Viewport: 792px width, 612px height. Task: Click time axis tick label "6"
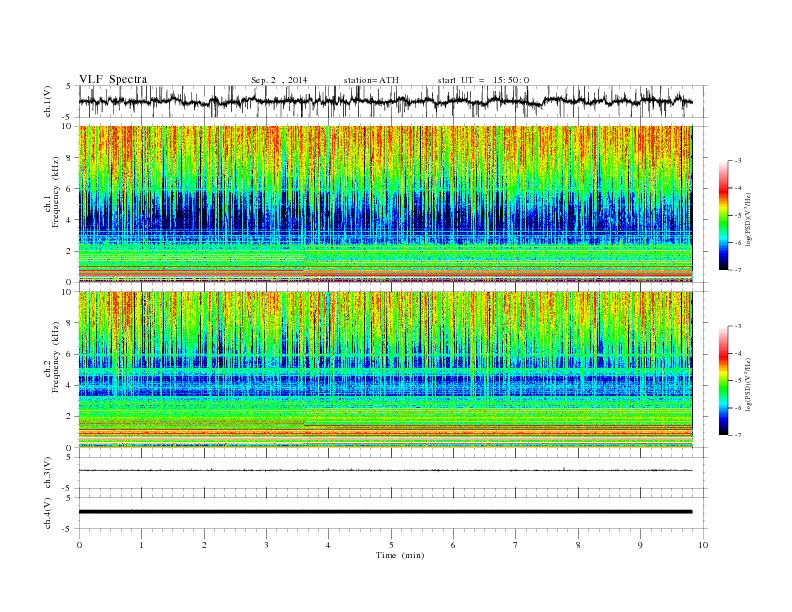[x=454, y=545]
